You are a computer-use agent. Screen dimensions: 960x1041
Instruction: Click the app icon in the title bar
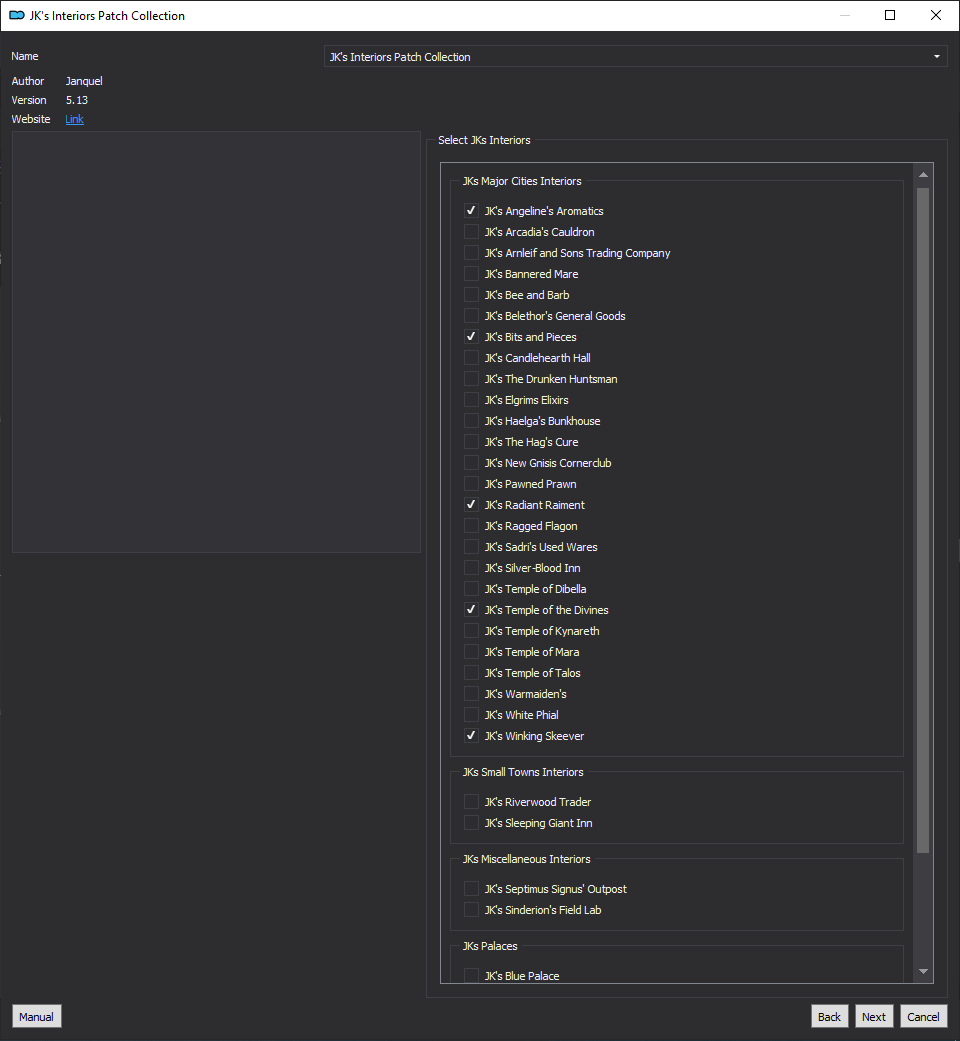pyautogui.click(x=17, y=15)
